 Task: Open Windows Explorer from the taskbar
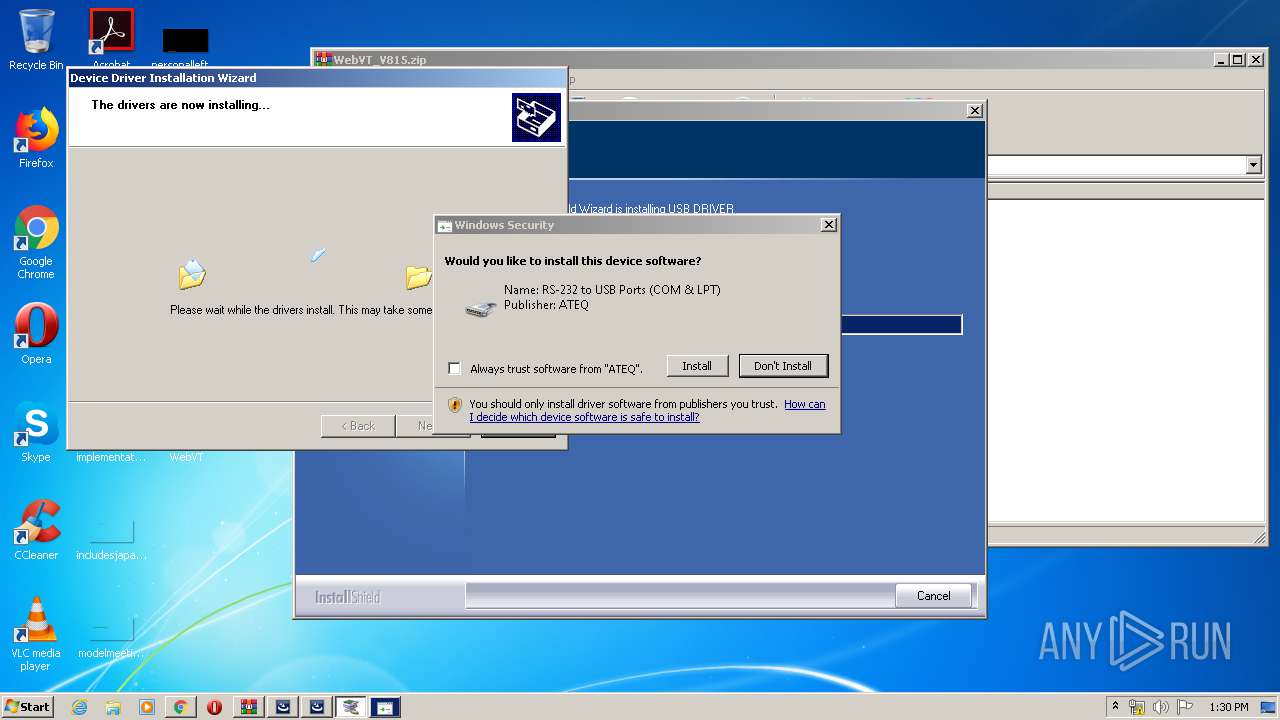pos(113,707)
